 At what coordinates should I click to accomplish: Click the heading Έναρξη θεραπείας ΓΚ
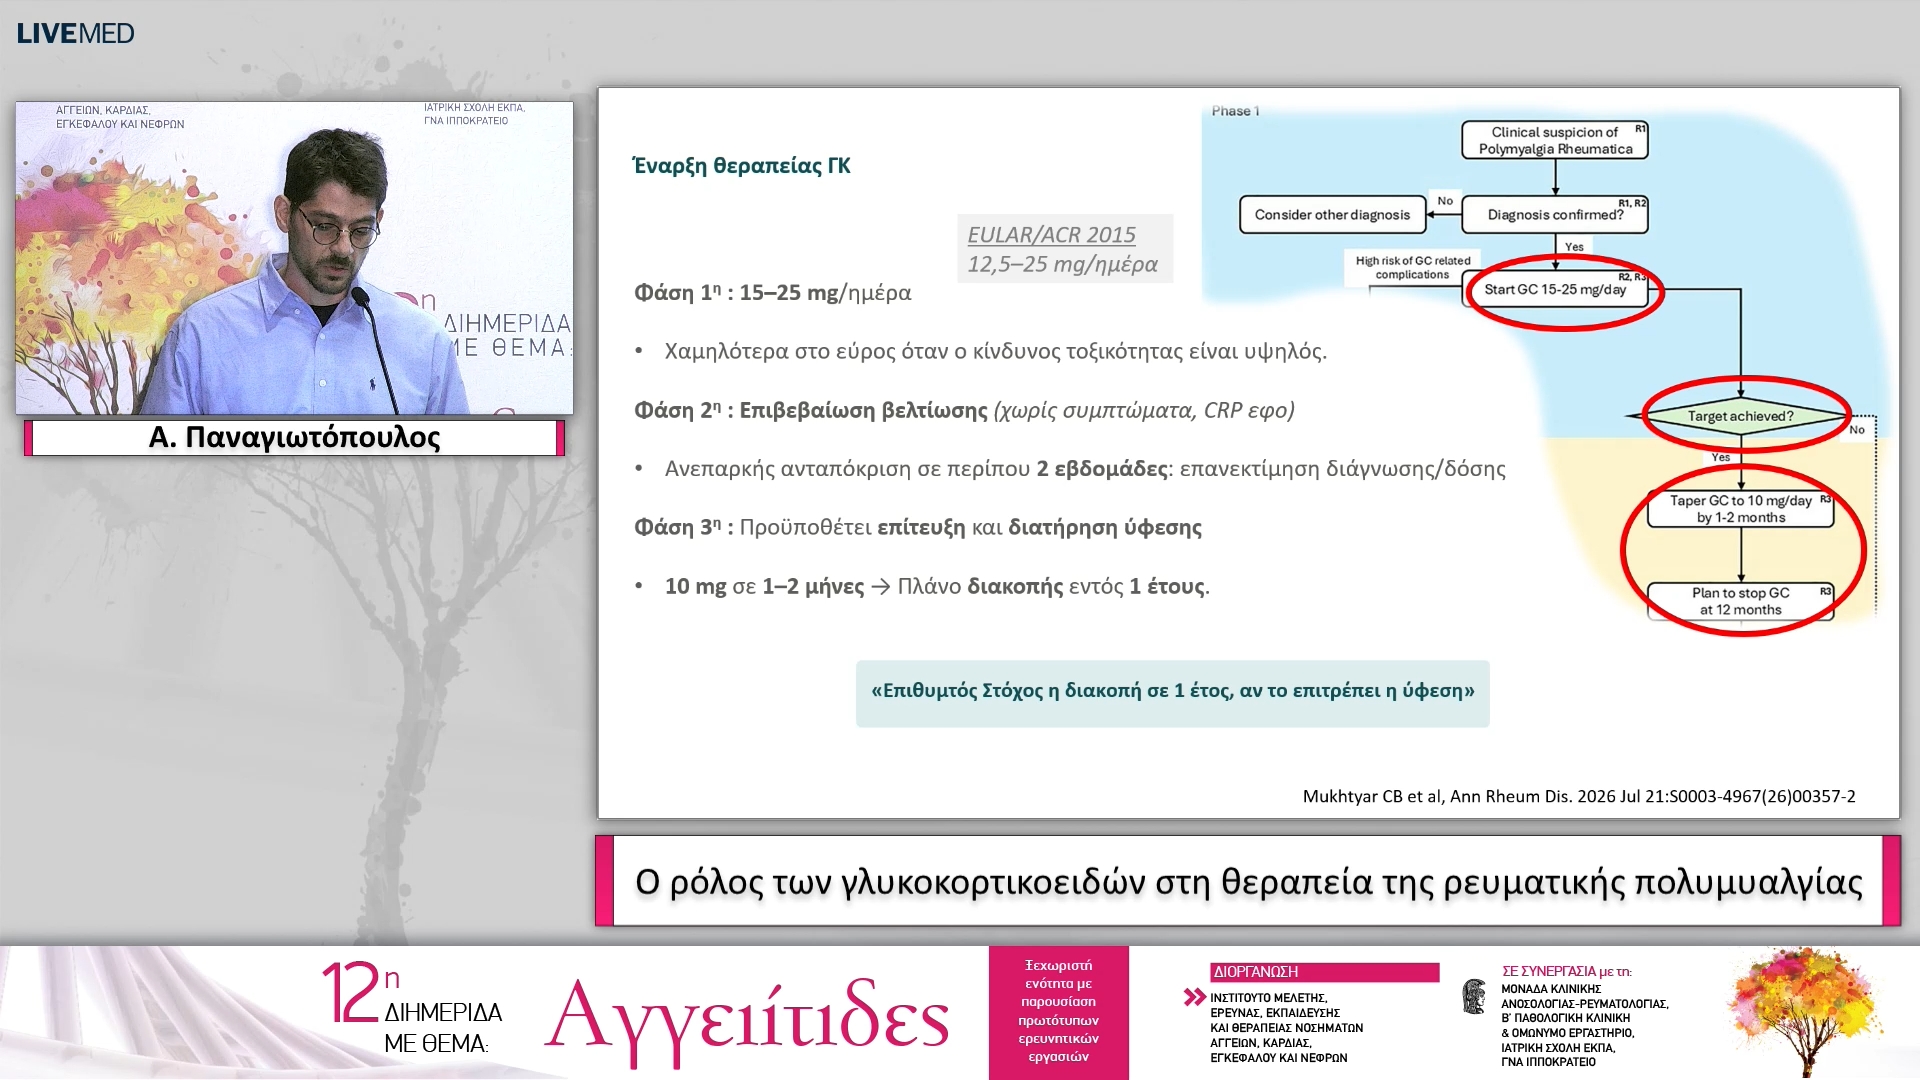point(741,166)
